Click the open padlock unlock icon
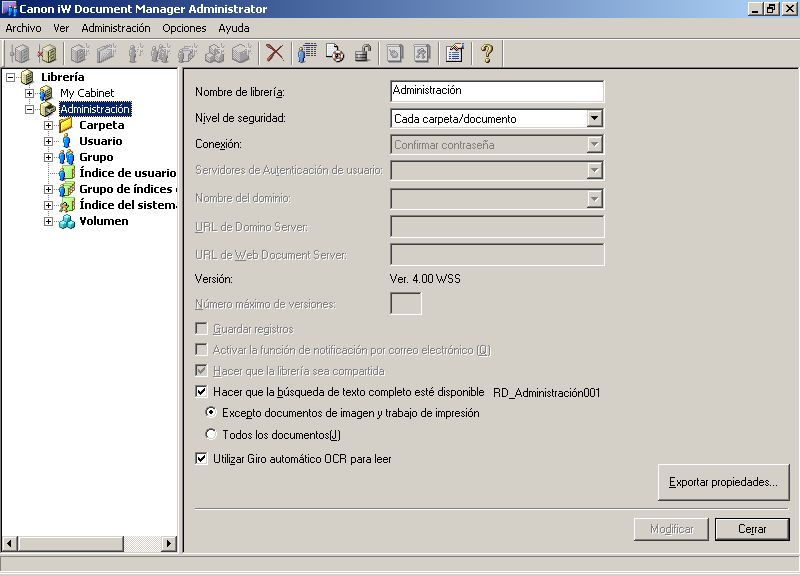 pos(362,53)
